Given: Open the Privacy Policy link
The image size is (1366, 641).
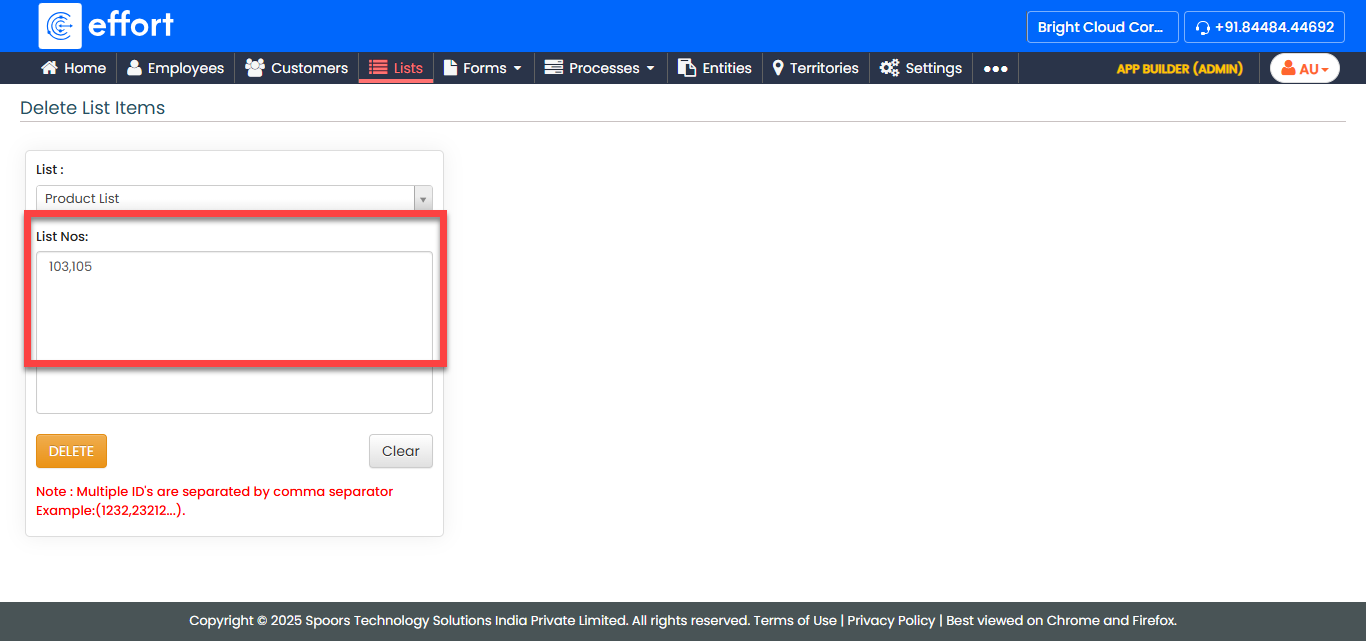Looking at the screenshot, I should pyautogui.click(x=891, y=620).
